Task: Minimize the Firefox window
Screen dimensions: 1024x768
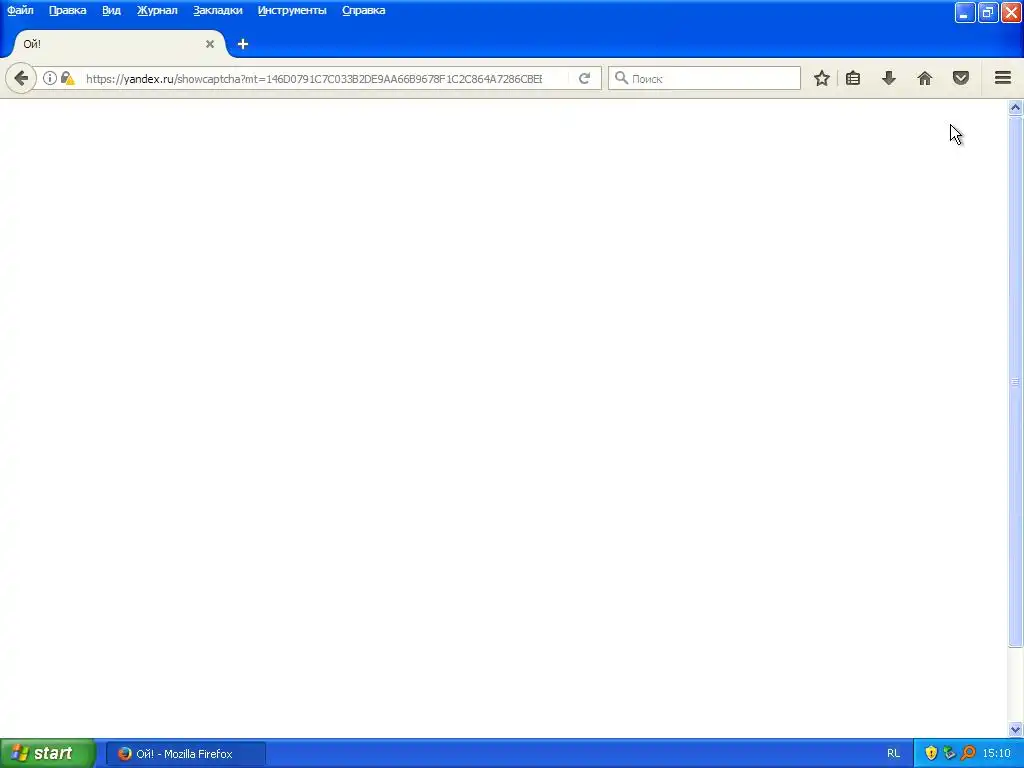Action: (x=965, y=12)
